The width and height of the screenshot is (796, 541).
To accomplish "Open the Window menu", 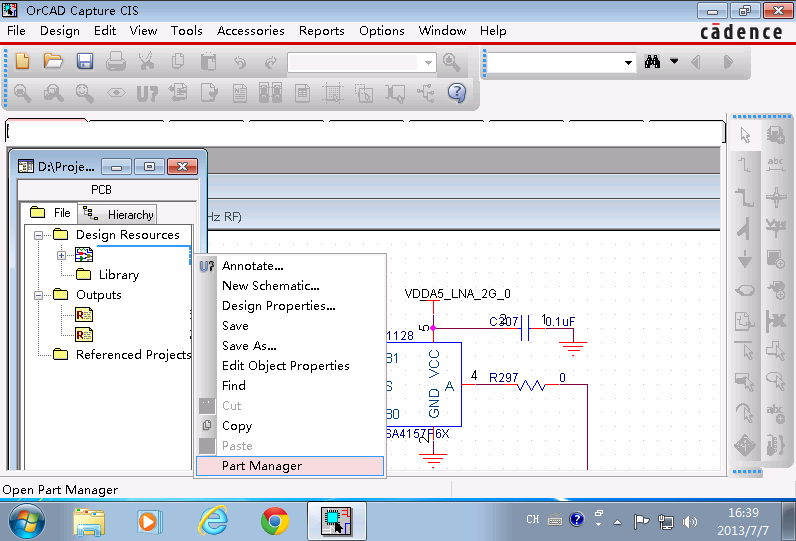I will coord(442,31).
